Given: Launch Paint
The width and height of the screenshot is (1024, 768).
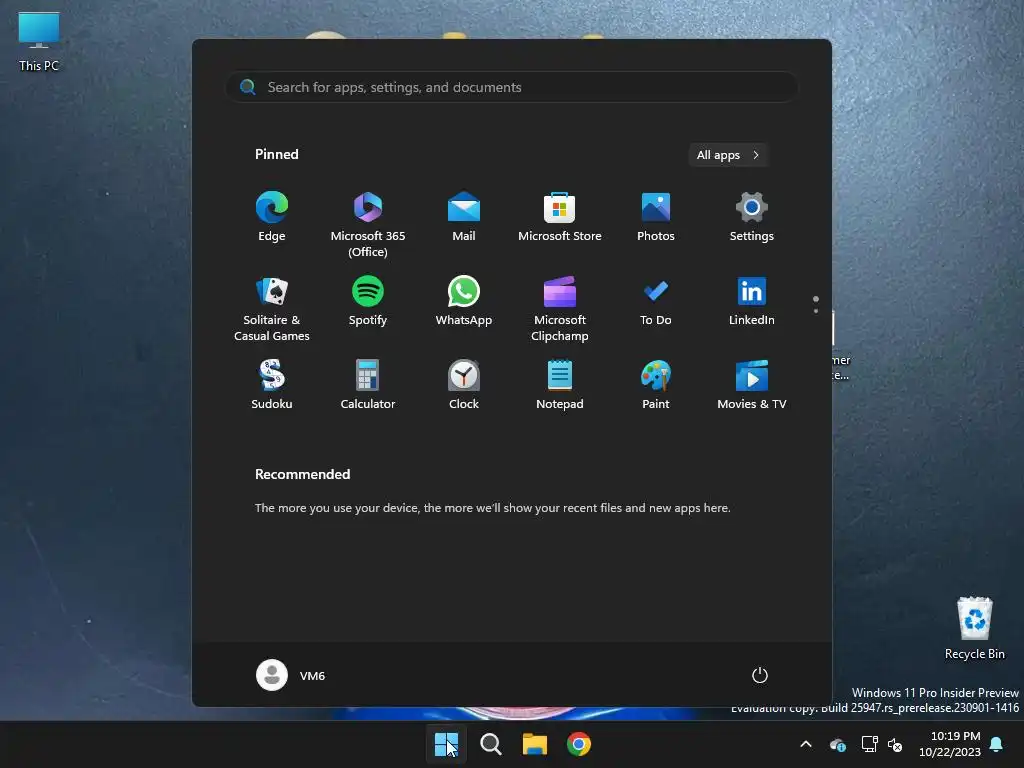Looking at the screenshot, I should click(656, 385).
